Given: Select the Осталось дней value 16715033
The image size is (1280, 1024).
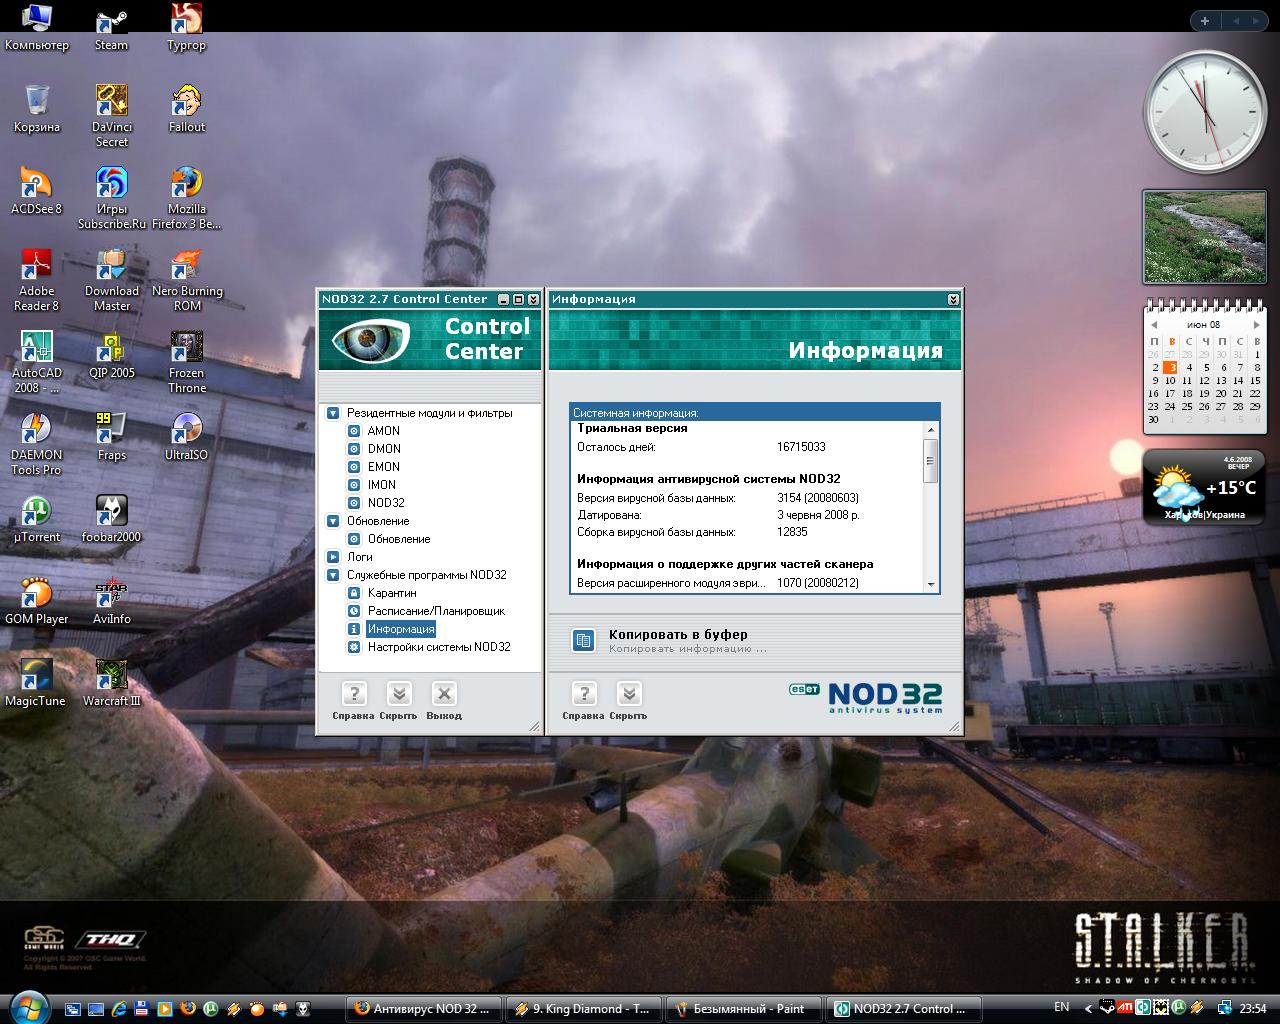Looking at the screenshot, I should point(801,447).
